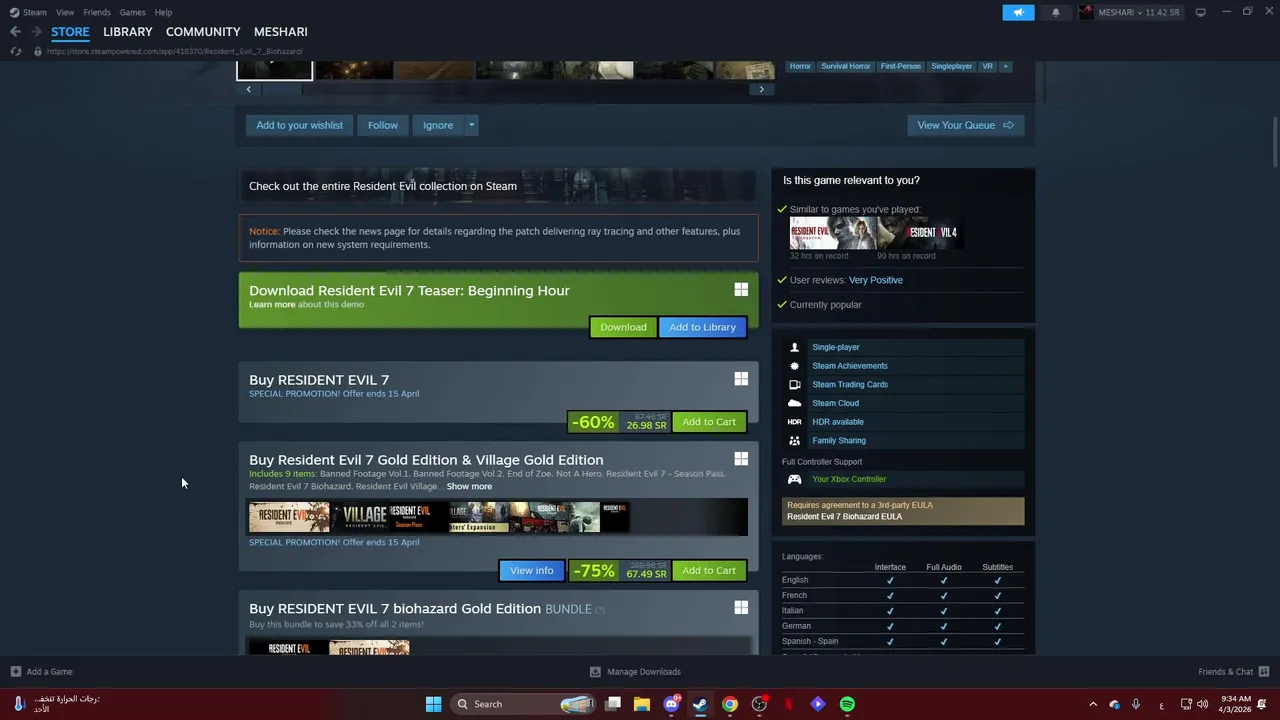
Task: Open Spotify from the taskbar
Action: coord(847,704)
